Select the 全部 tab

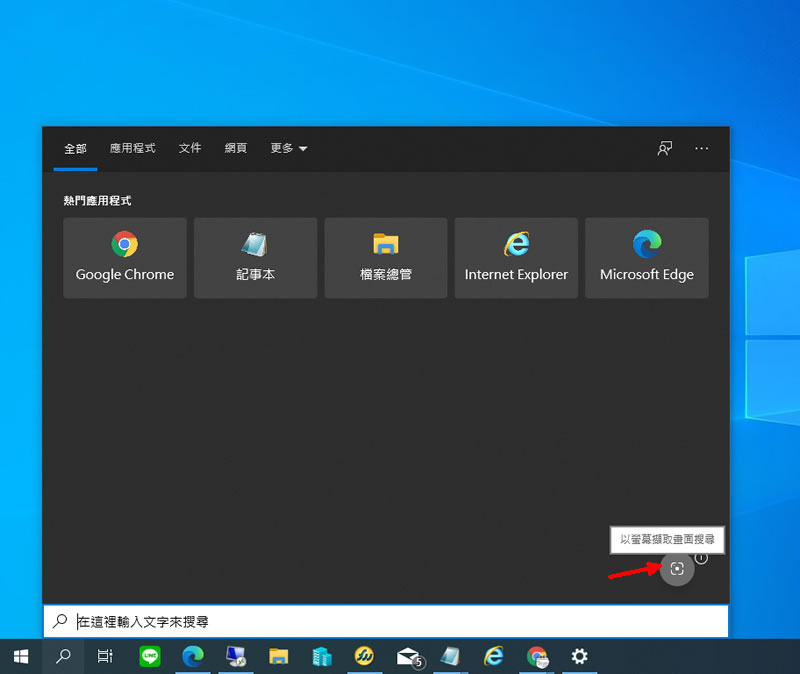(x=76, y=148)
